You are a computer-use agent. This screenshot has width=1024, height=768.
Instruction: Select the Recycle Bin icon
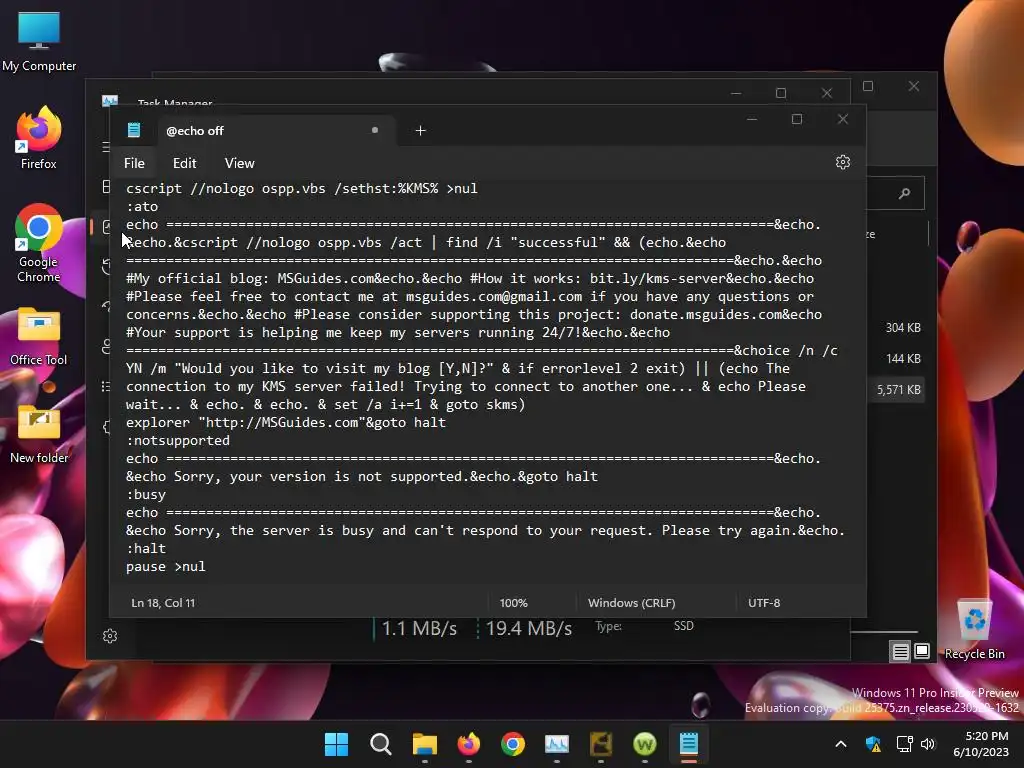(974, 630)
